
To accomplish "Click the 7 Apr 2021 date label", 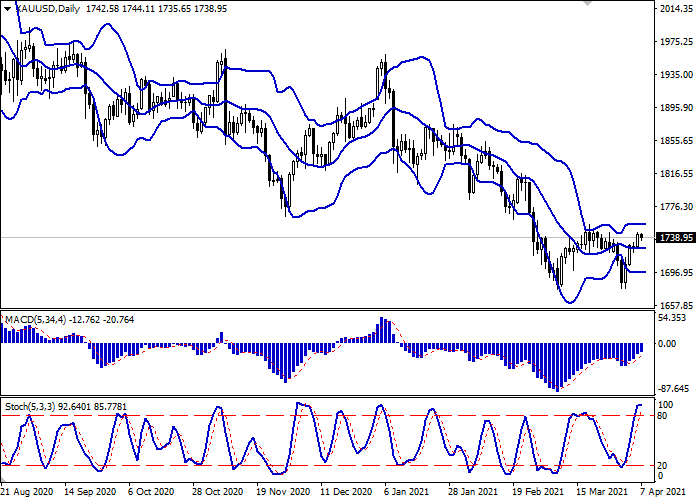I will coord(663,492).
